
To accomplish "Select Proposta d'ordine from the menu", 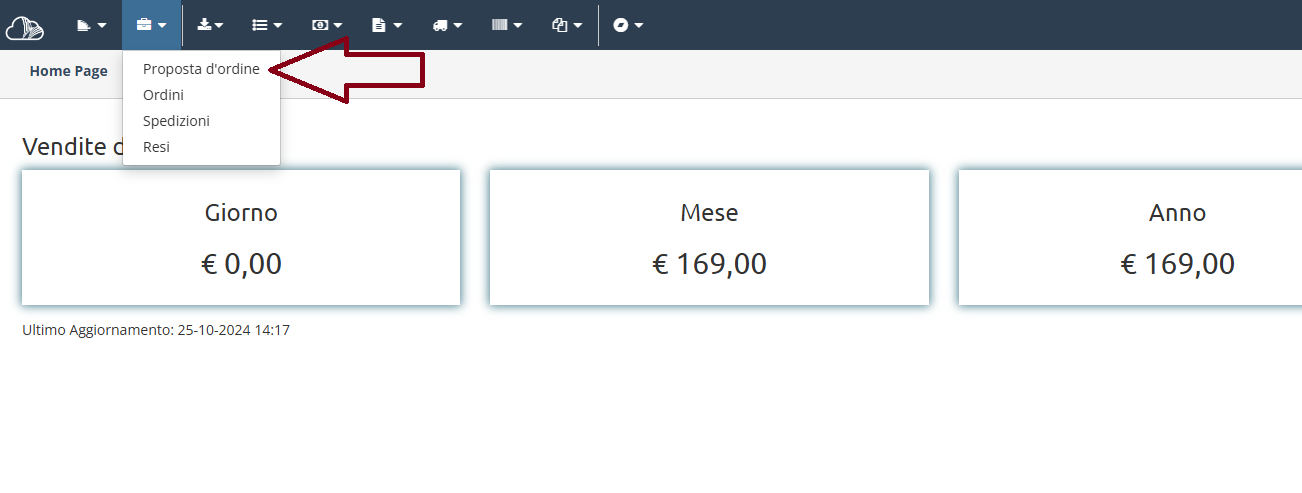I will (201, 69).
